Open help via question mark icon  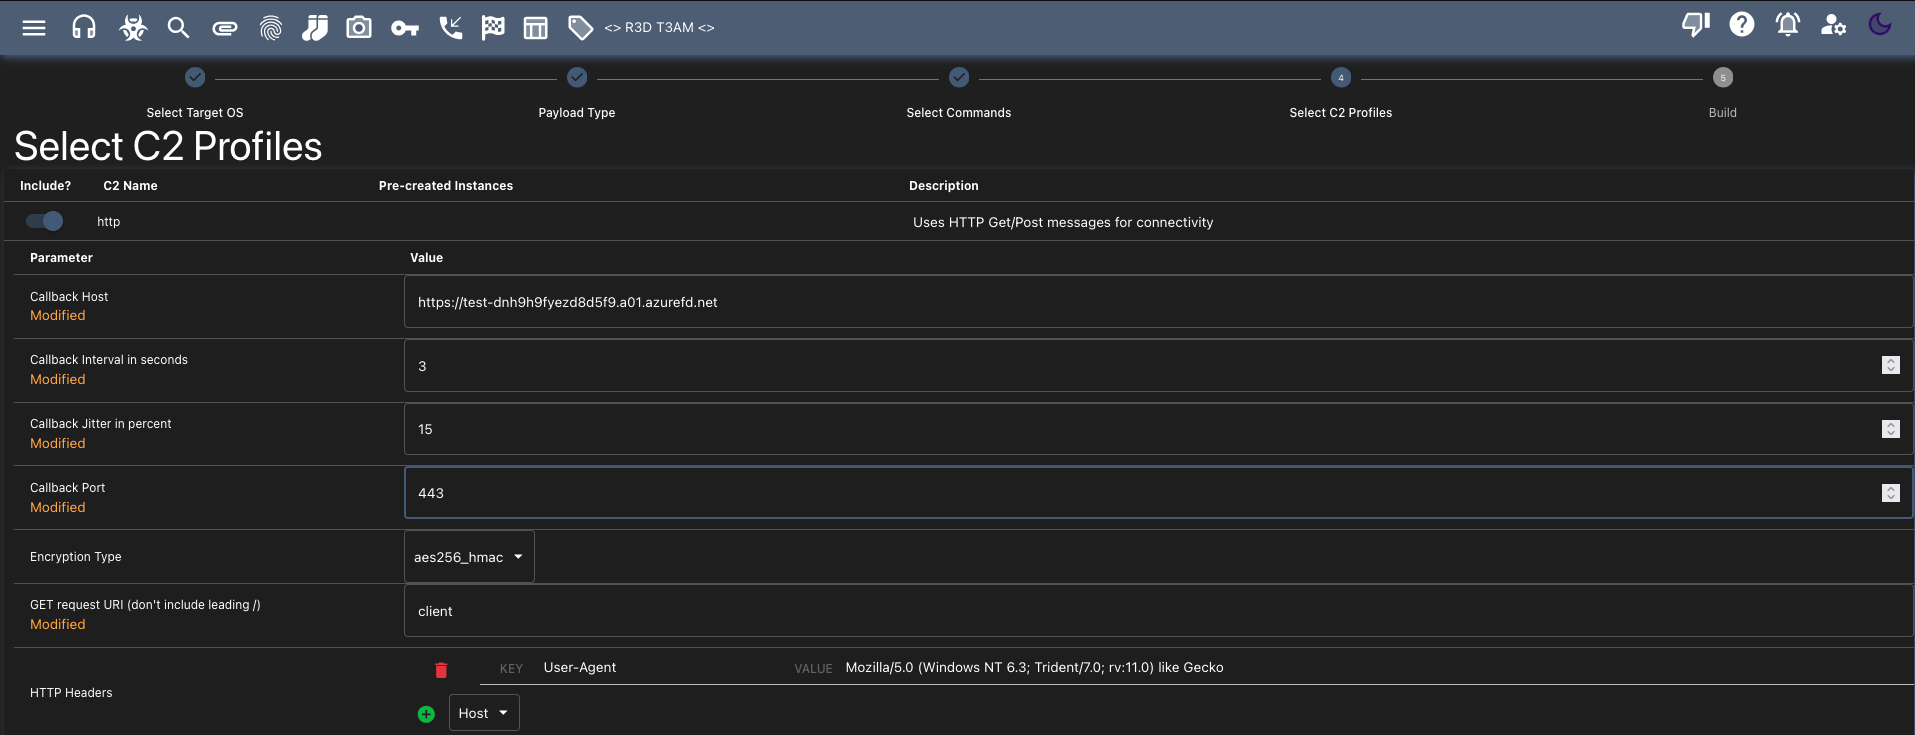pos(1742,24)
